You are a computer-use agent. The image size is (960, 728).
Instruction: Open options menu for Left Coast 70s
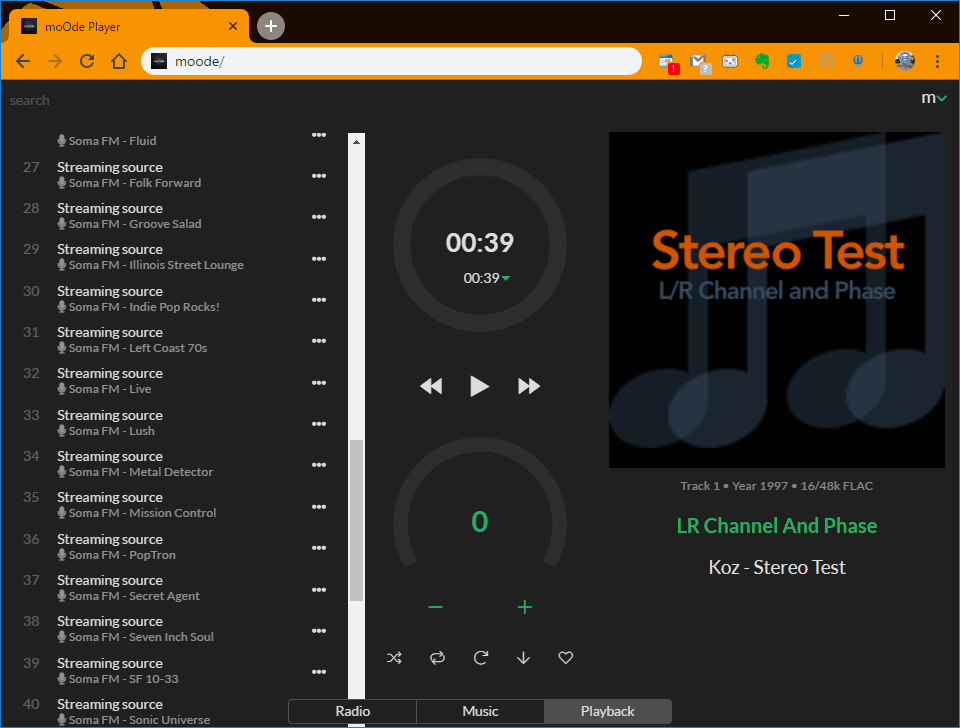[319, 340]
